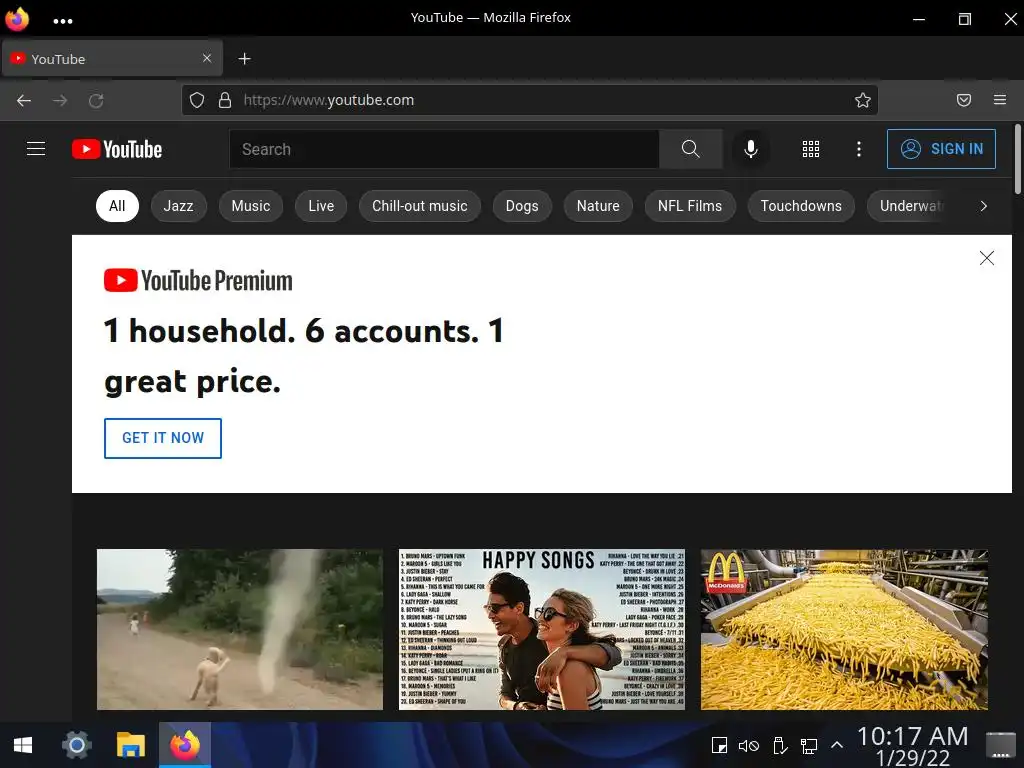This screenshot has width=1024, height=768.
Task: Select the YouTube browser tab
Action: pyautogui.click(x=112, y=59)
